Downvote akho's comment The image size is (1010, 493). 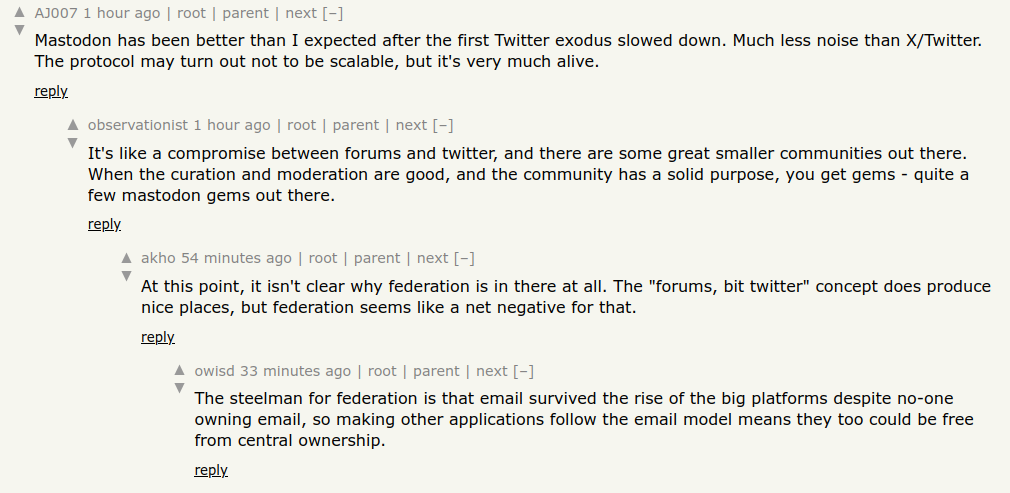(x=126, y=275)
